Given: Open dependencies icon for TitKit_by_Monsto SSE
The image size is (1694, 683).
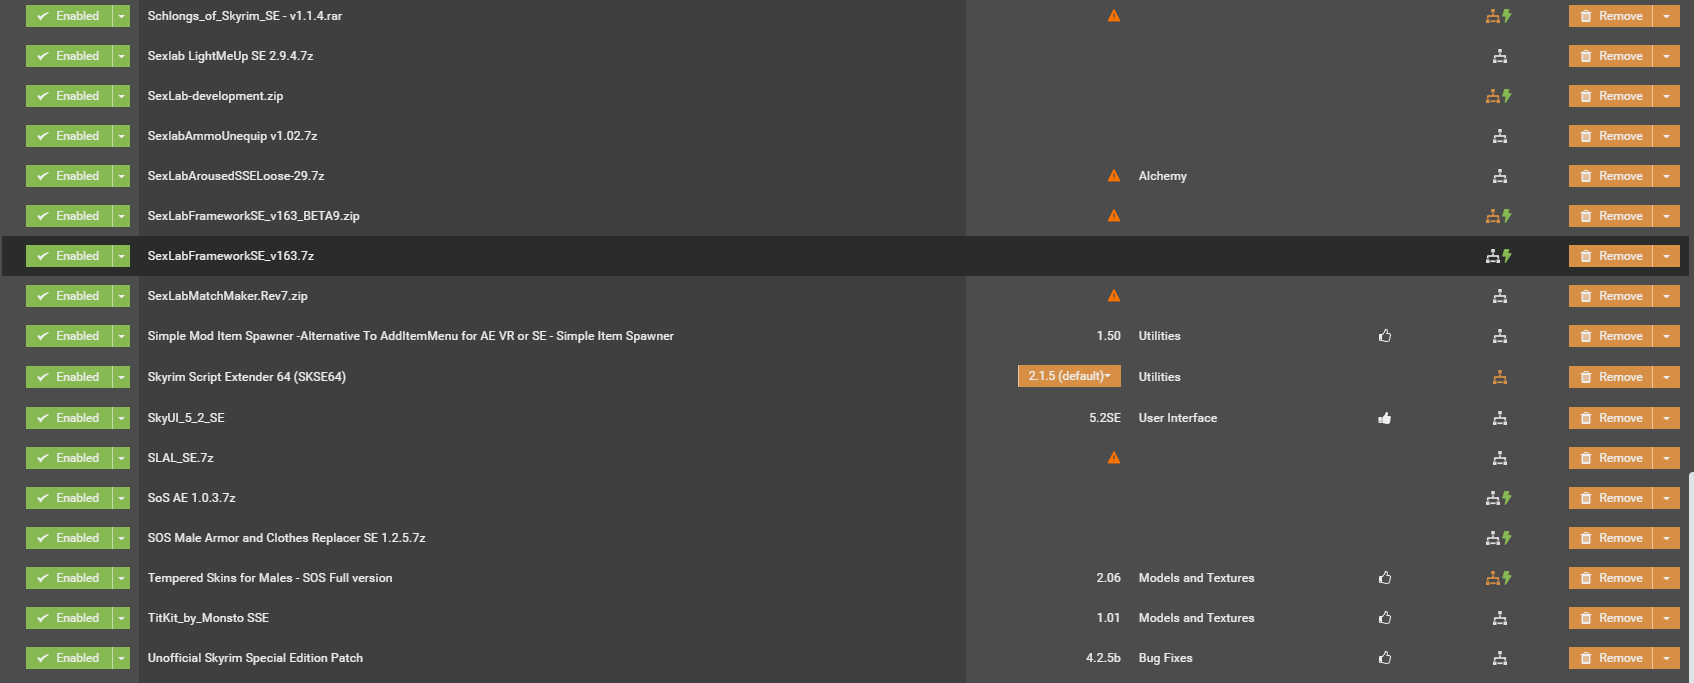Looking at the screenshot, I should (x=1499, y=618).
